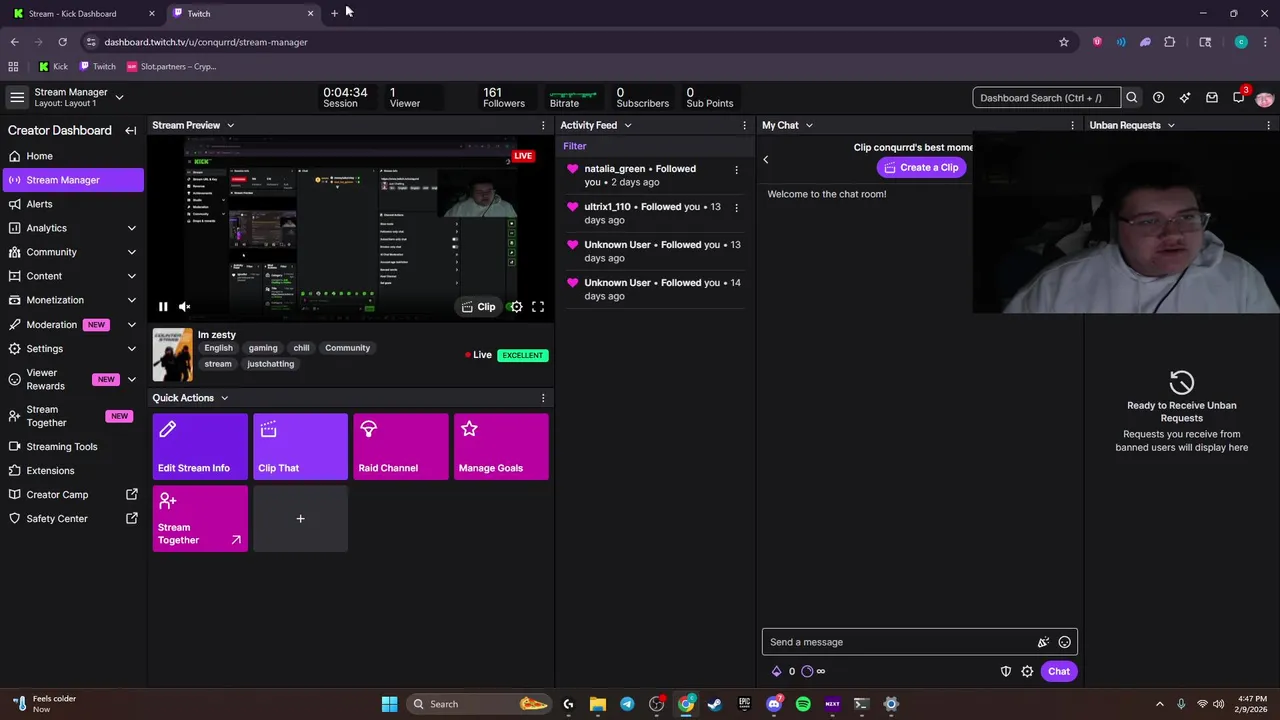Open Spotify from the Windows taskbar

point(803,704)
